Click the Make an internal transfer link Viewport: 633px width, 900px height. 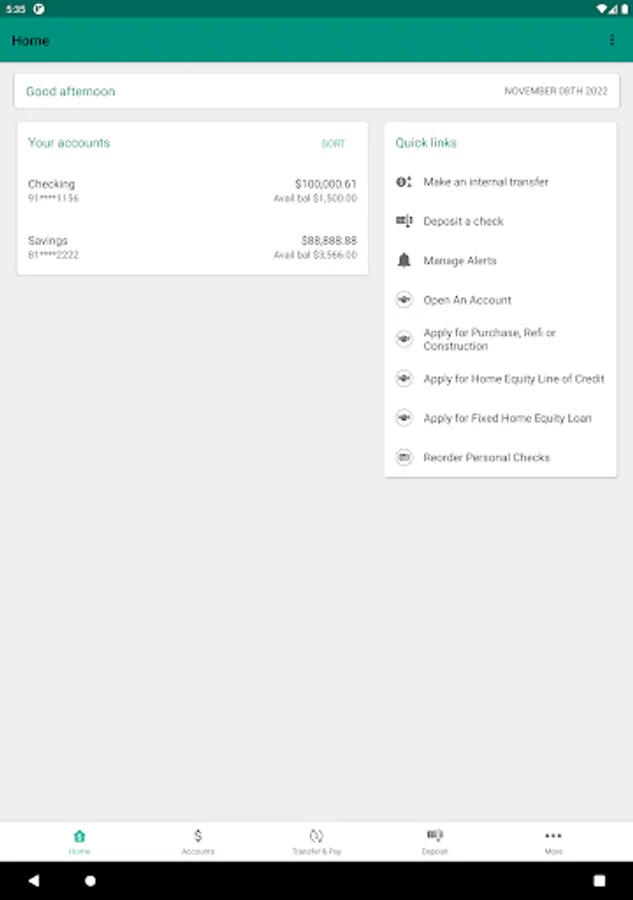[486, 182]
